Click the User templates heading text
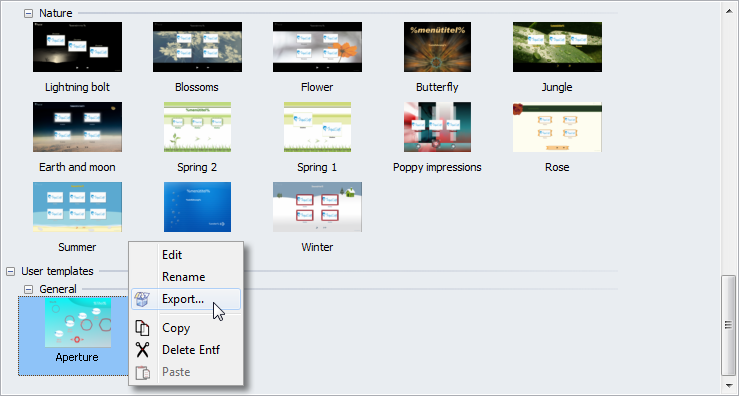The width and height of the screenshot is (739, 396). click(x=57, y=271)
